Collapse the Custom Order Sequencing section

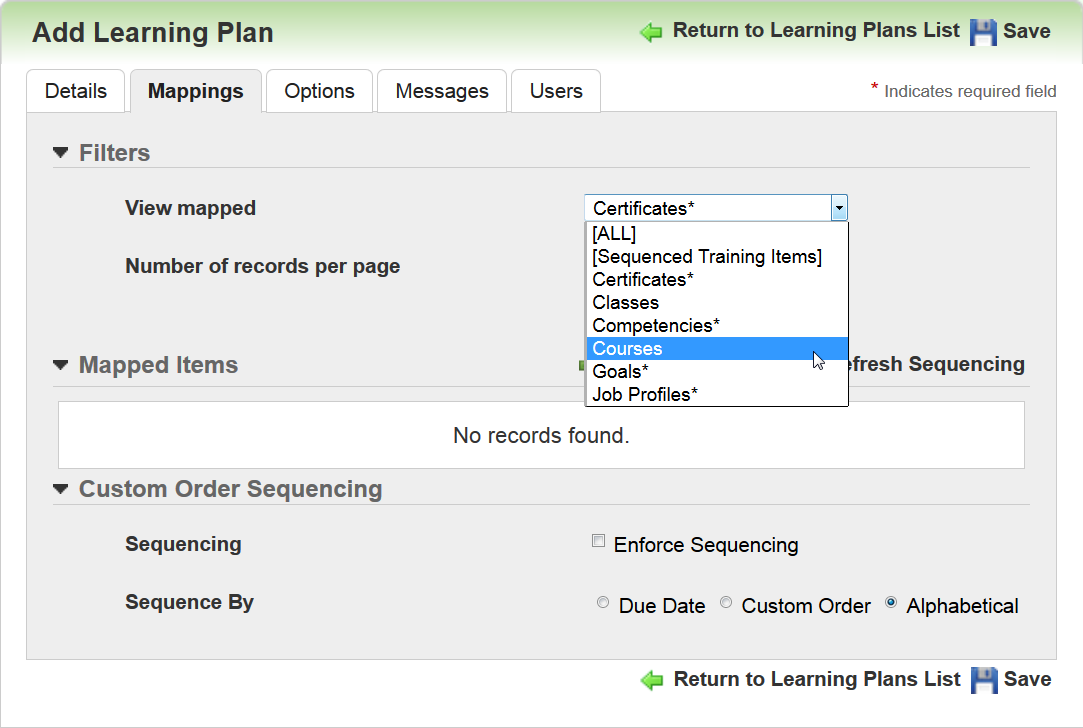point(61,489)
